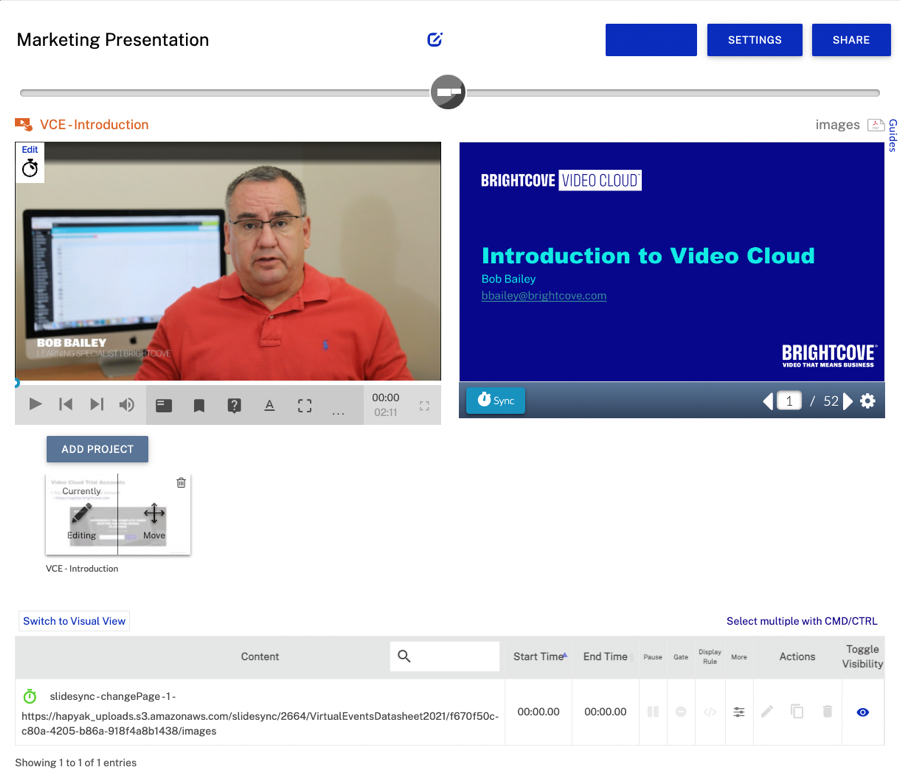Mute the video volume speaker icon
Image resolution: width=900 pixels, height=776 pixels.
click(127, 405)
